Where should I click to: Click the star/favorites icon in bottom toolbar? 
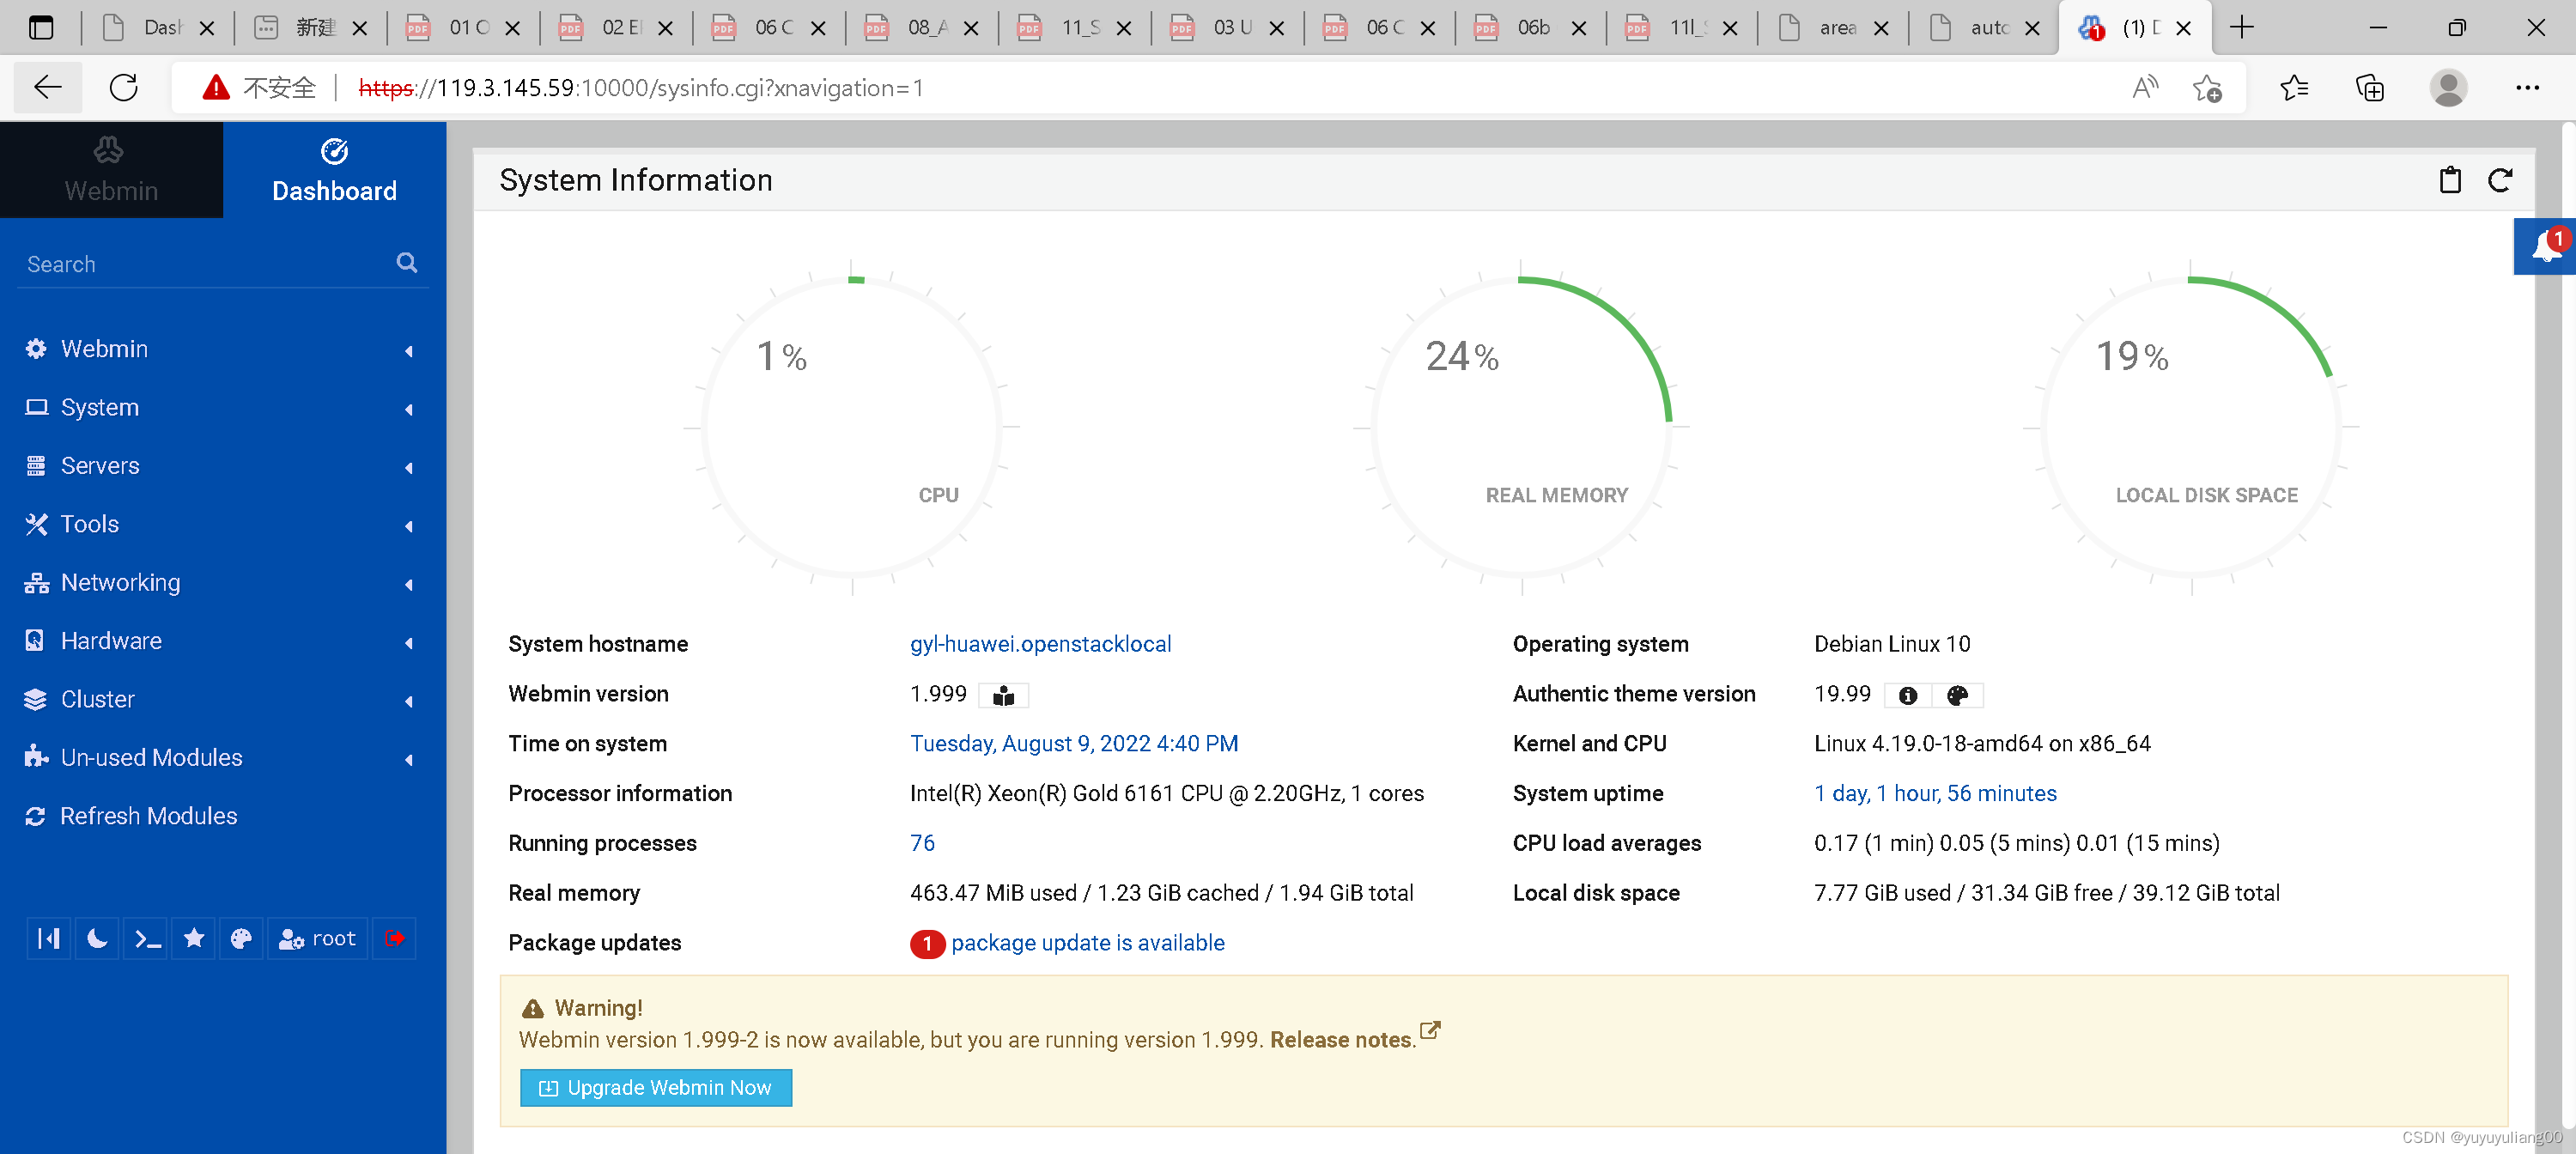coord(194,937)
